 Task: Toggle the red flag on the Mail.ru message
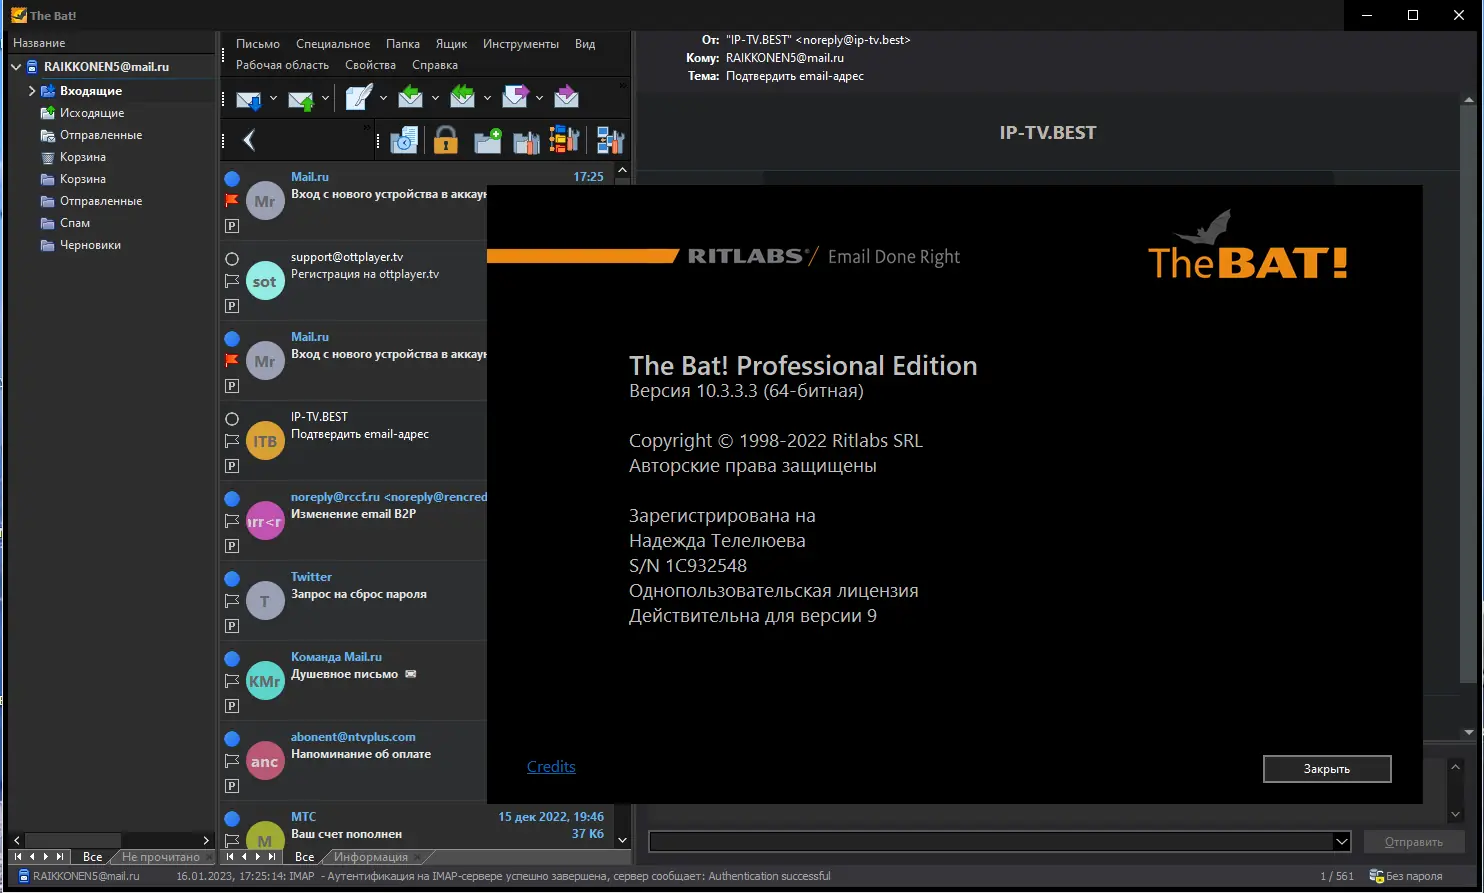click(232, 200)
